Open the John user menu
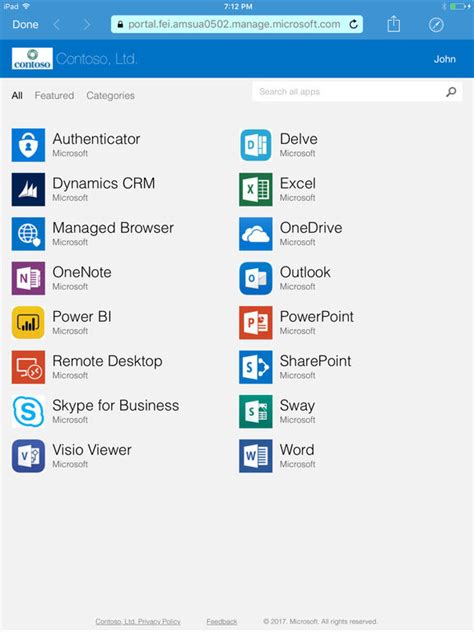This screenshot has height=632, width=474. (445, 59)
